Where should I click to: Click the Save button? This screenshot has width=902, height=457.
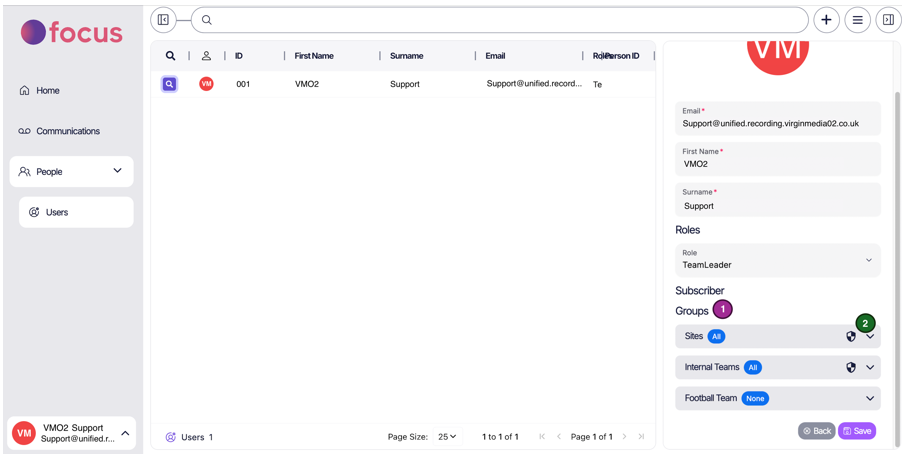(857, 431)
